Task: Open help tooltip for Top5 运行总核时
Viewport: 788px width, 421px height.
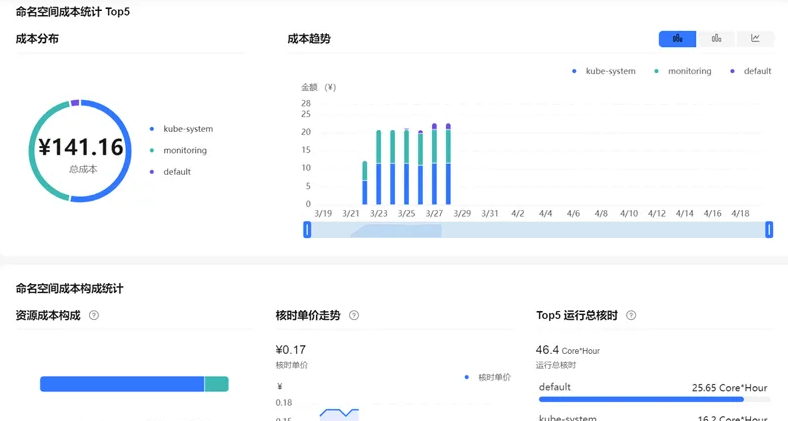Action: pos(631,315)
